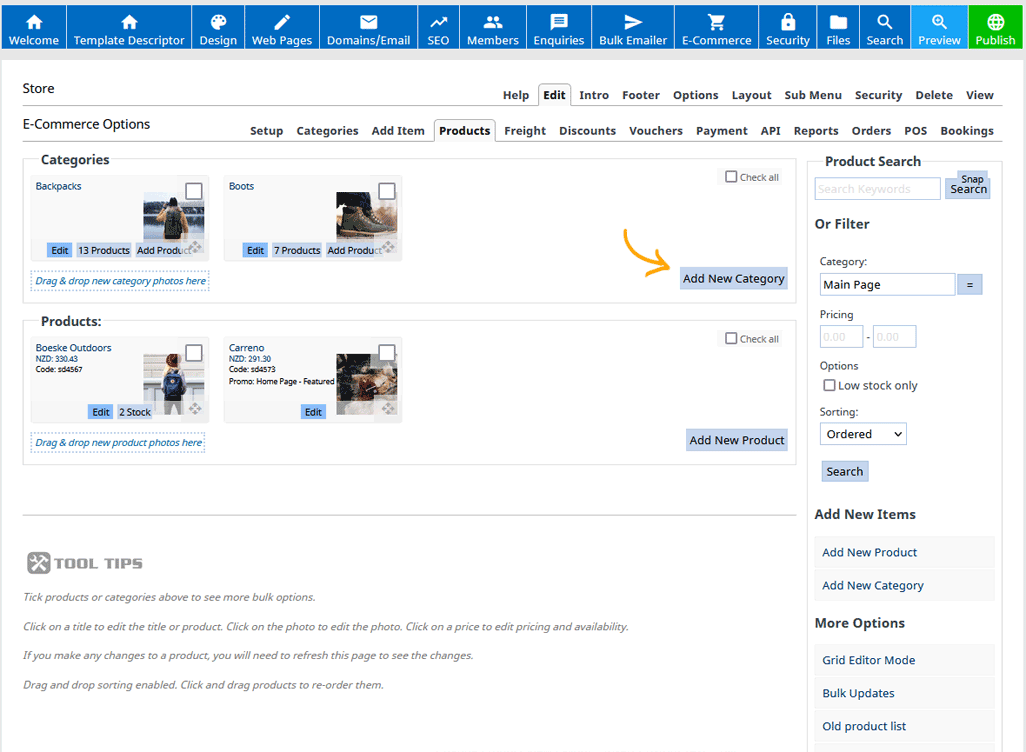Grab the Boeske Outdoors product move handle

tap(195, 409)
